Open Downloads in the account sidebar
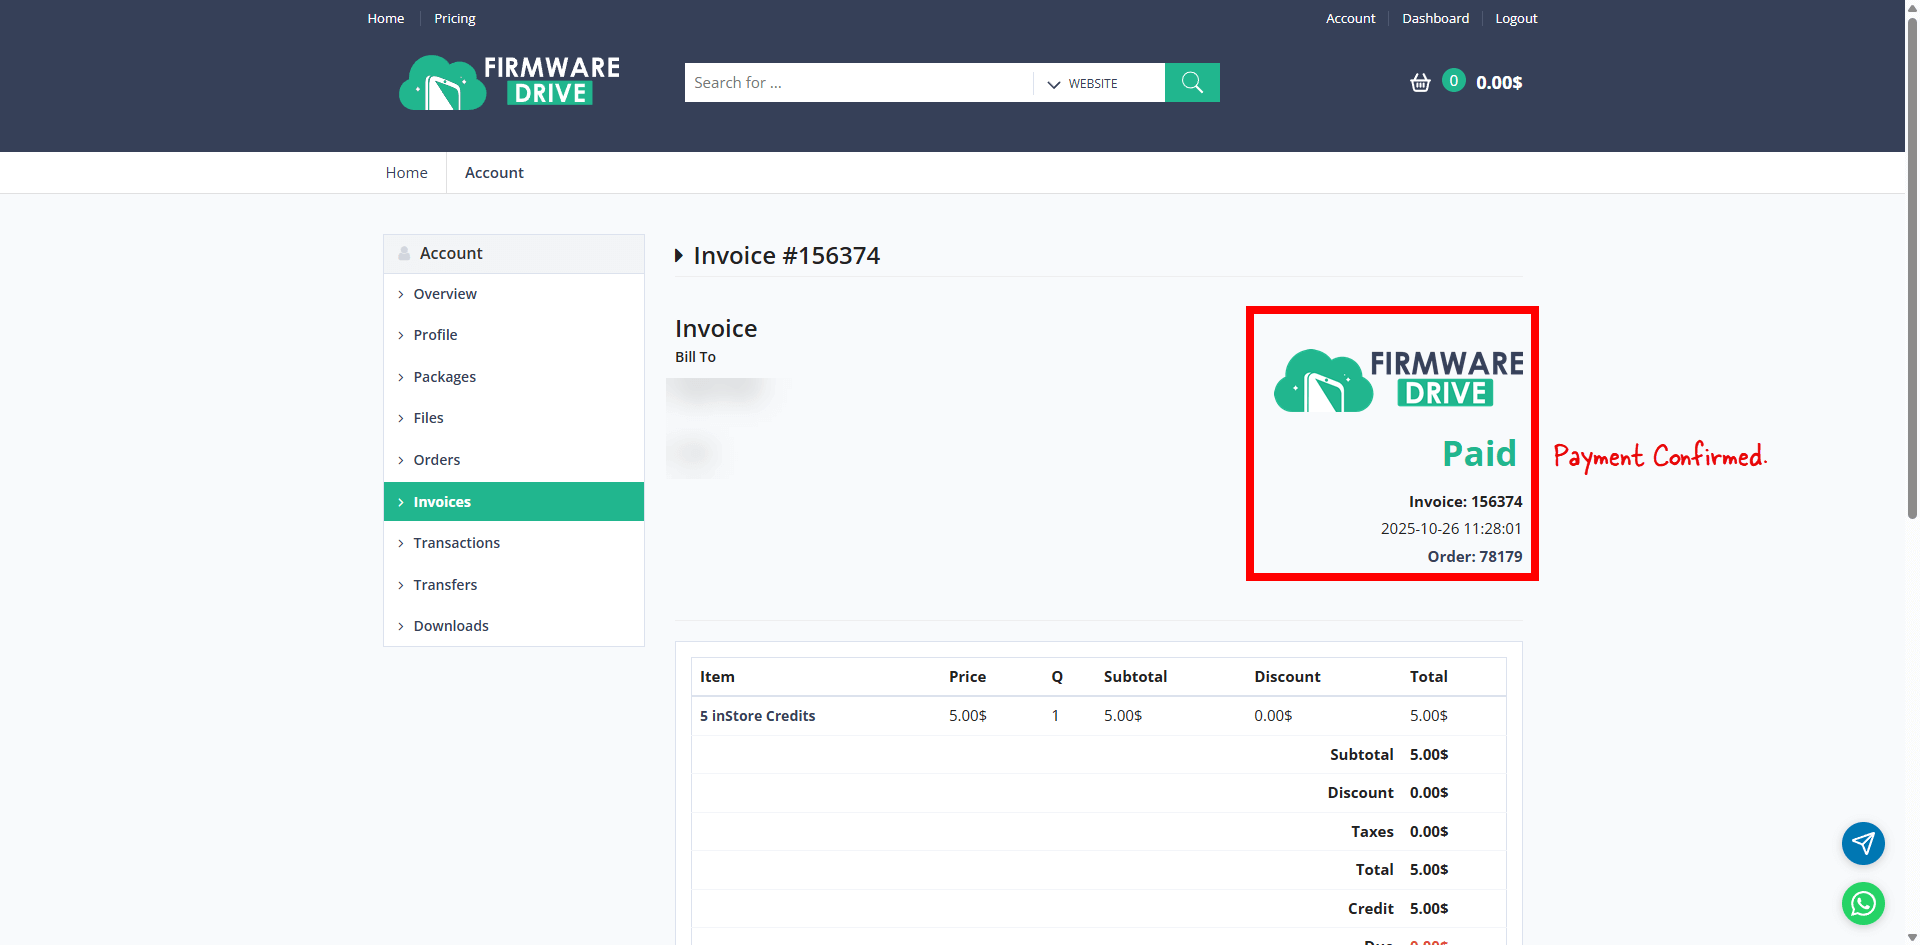Image resolution: width=1920 pixels, height=945 pixels. (x=451, y=626)
